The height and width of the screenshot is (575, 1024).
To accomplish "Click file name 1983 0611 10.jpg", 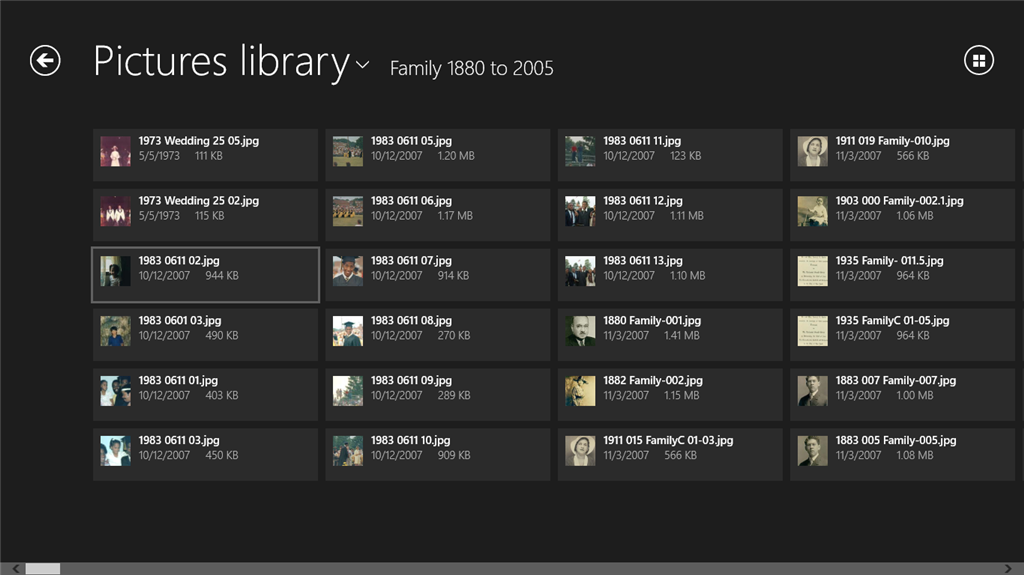I will 411,441.
